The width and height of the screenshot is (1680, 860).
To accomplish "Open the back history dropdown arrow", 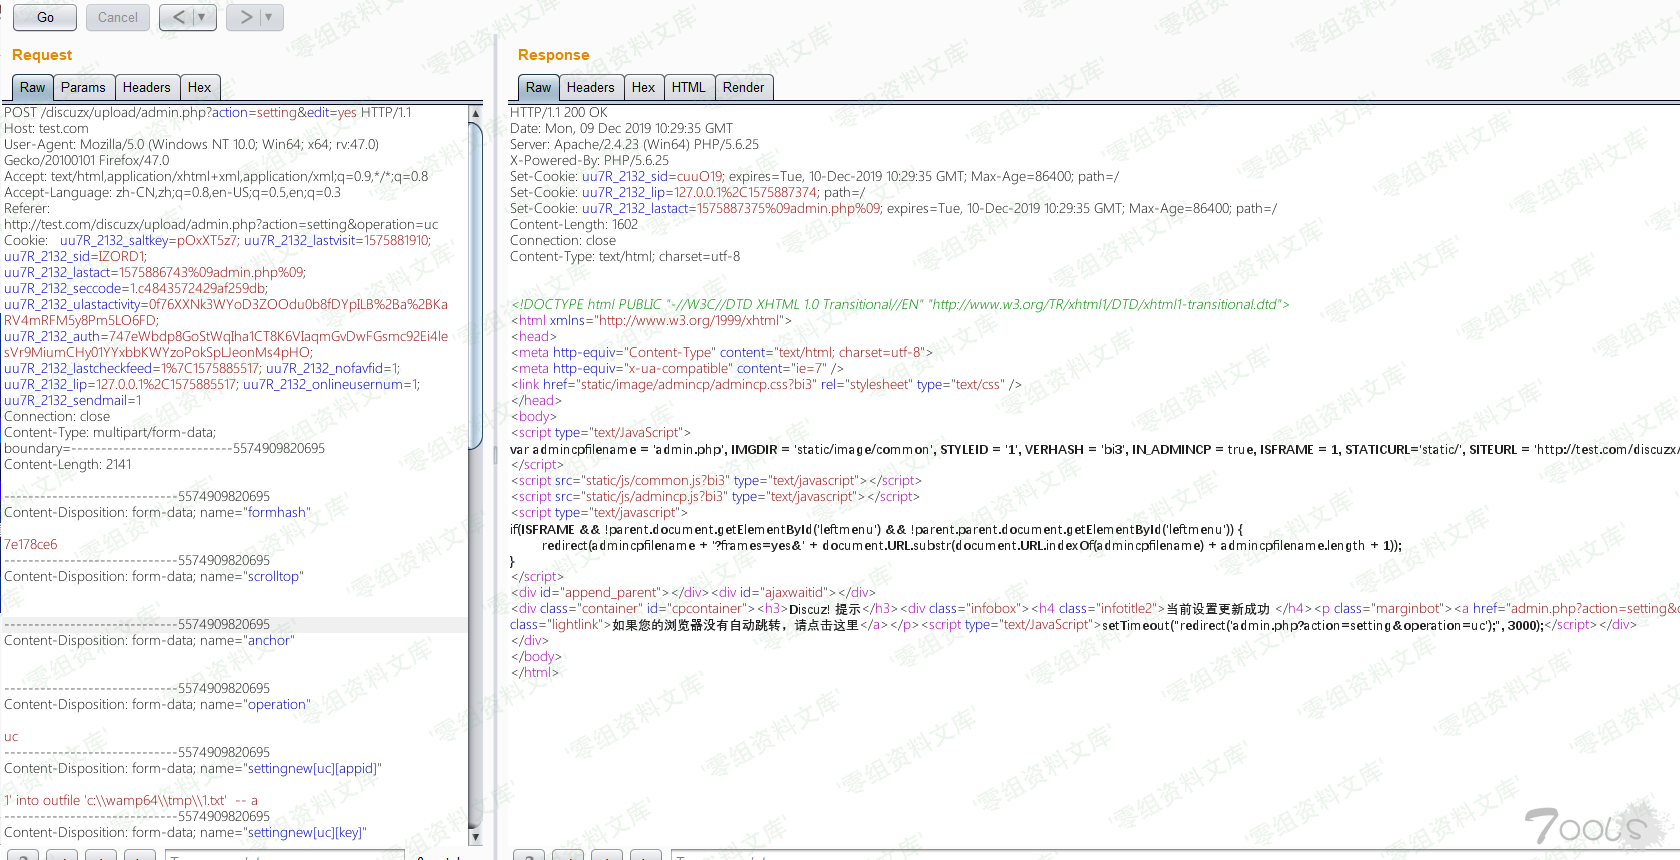I will click(x=202, y=17).
